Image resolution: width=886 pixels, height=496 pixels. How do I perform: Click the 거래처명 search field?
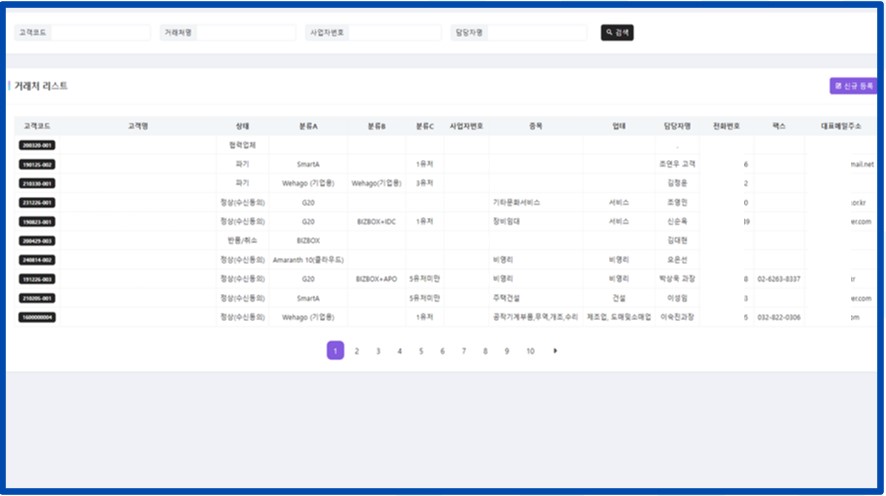245,33
